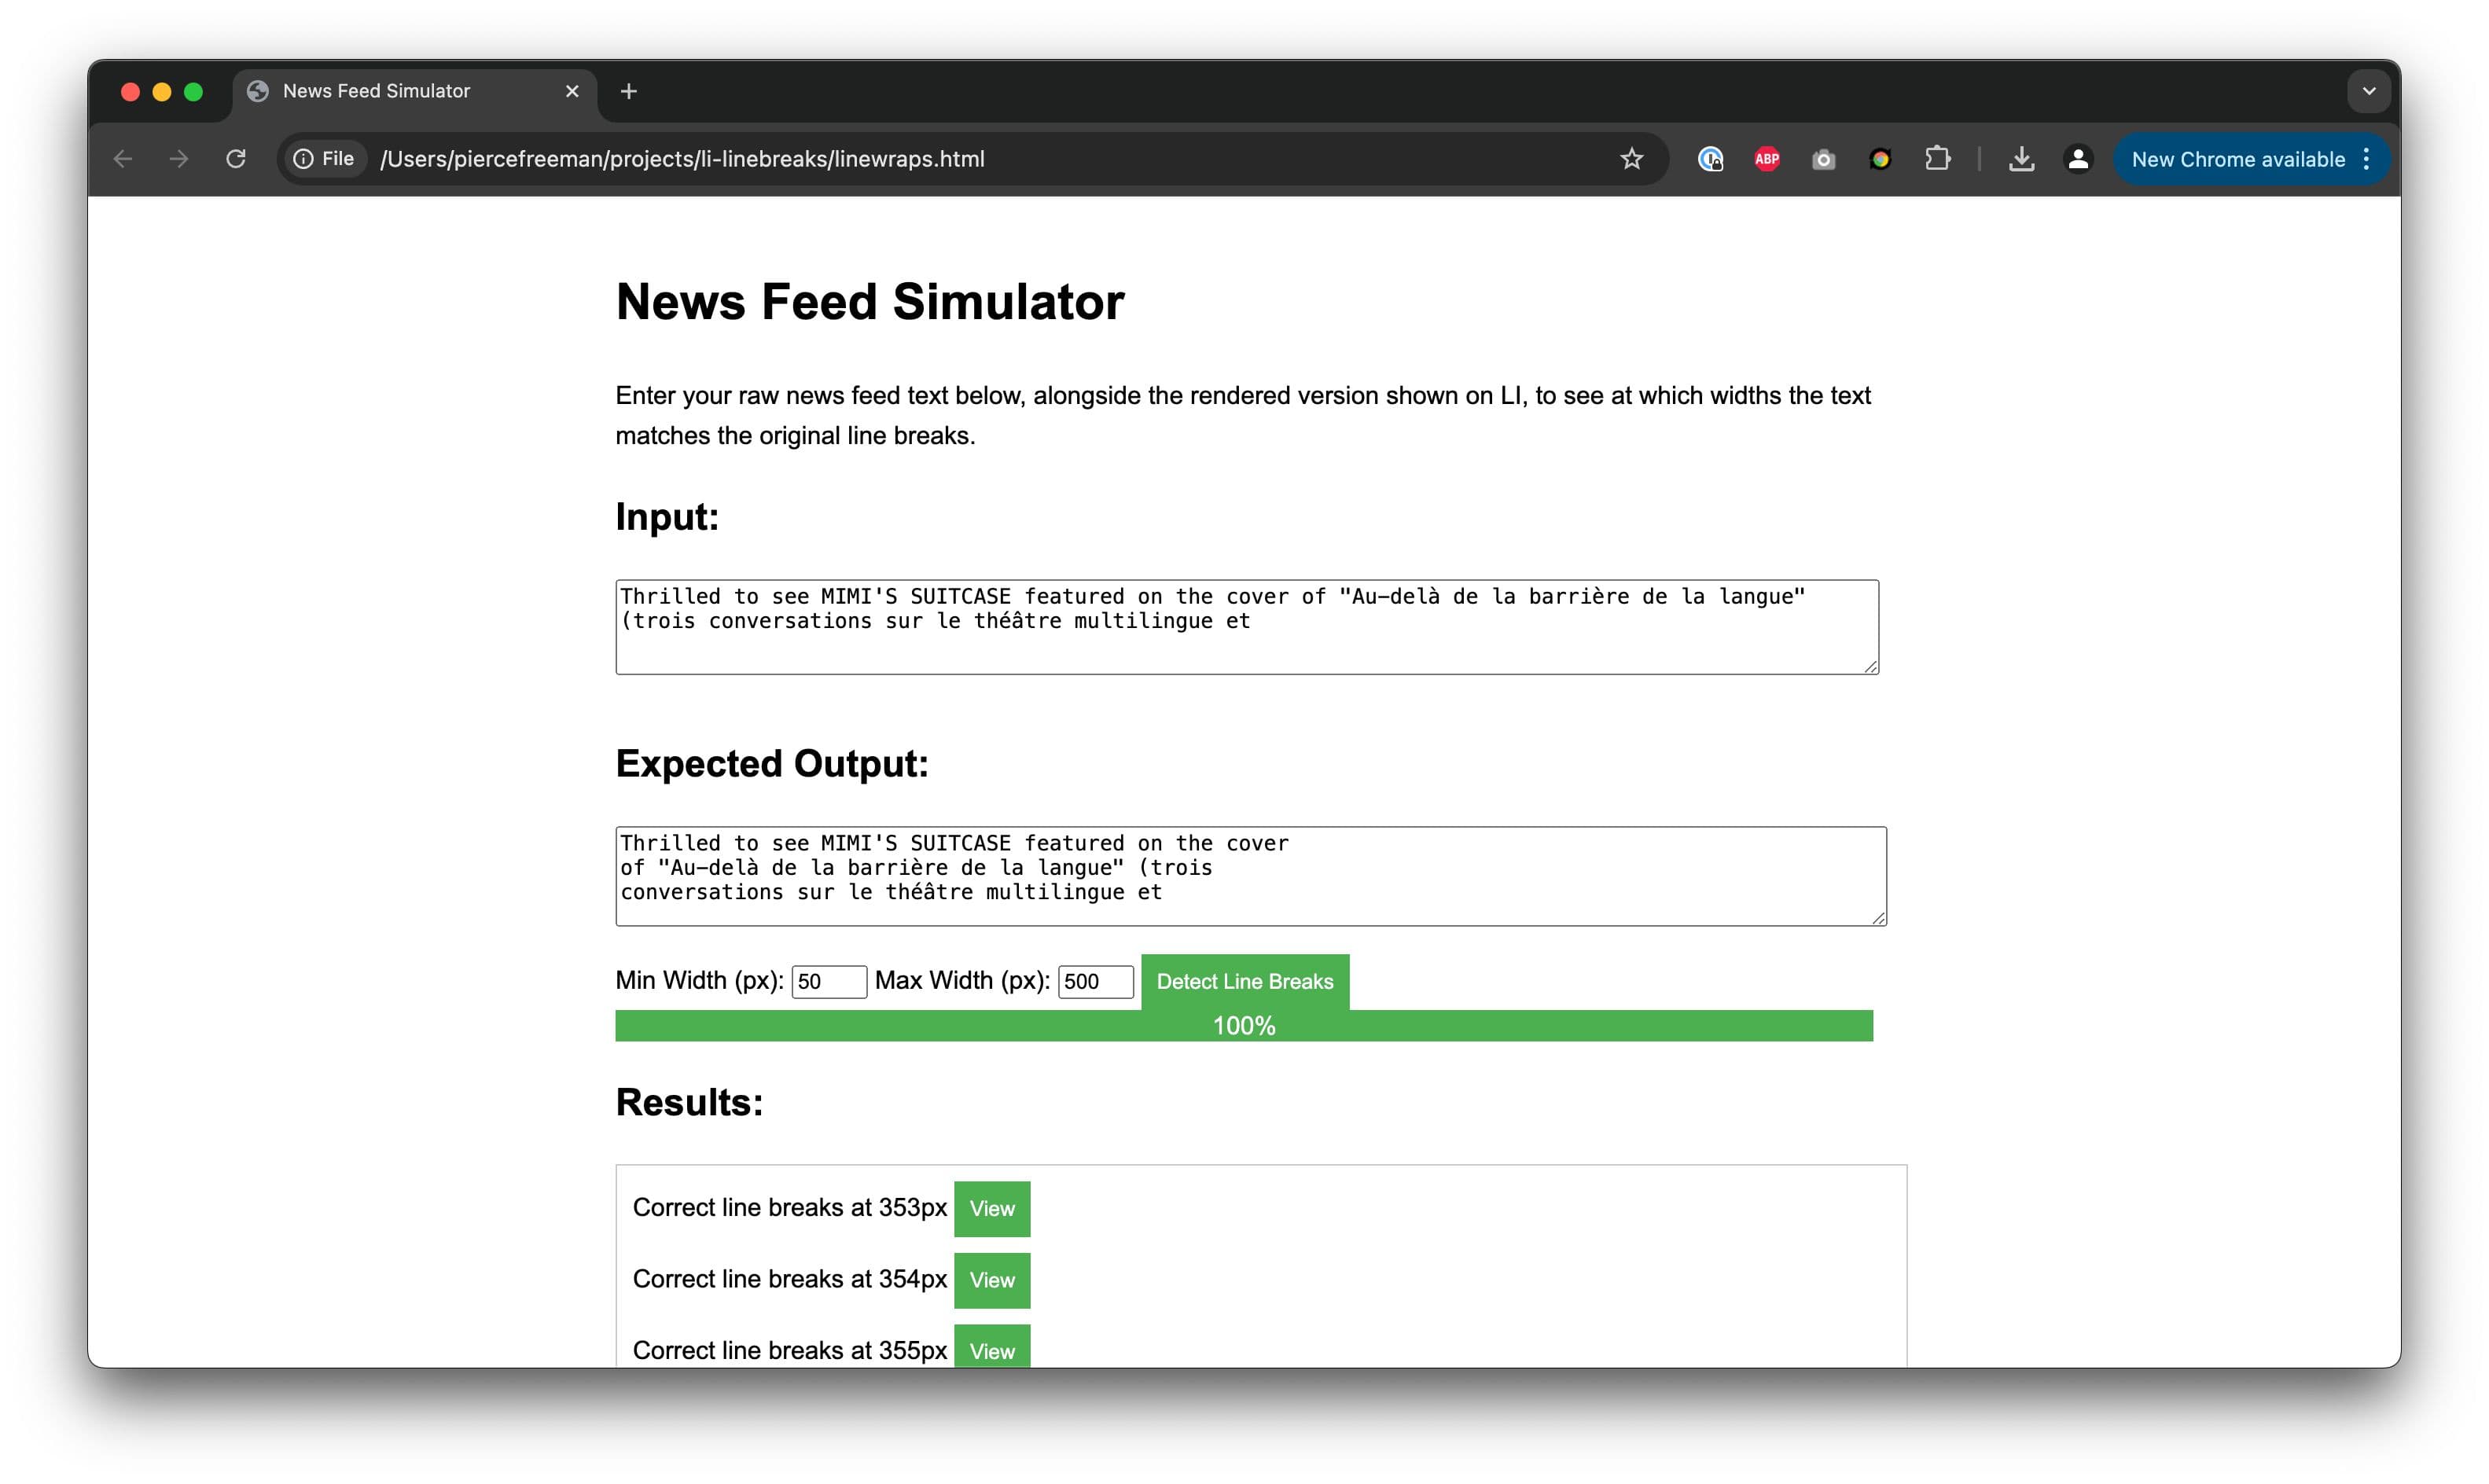Click the browser reload page icon
2489x1484 pixels.
(x=236, y=159)
